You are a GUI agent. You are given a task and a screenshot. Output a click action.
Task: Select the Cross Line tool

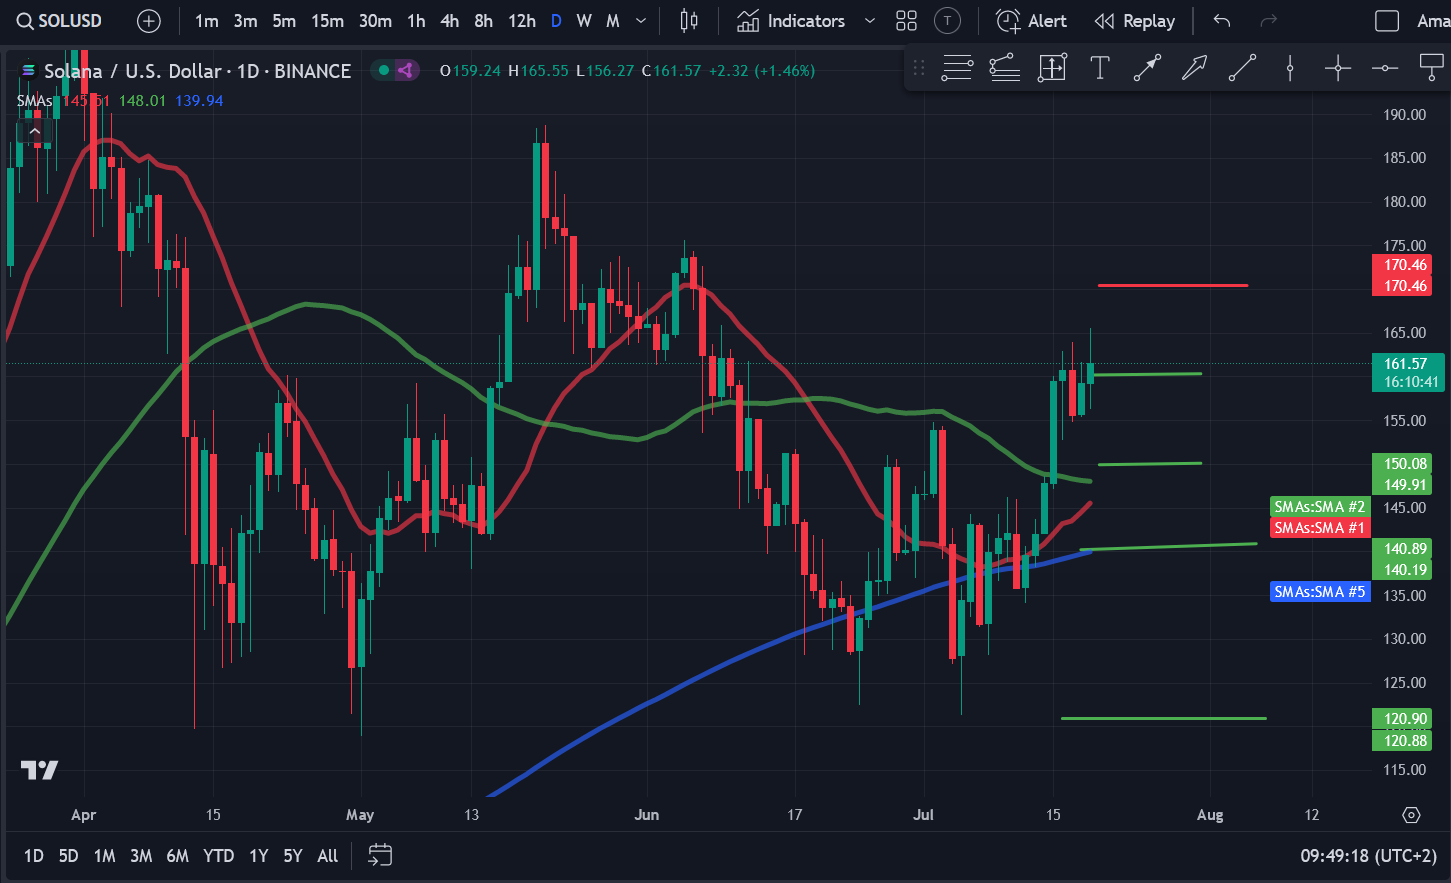pyautogui.click(x=1338, y=68)
